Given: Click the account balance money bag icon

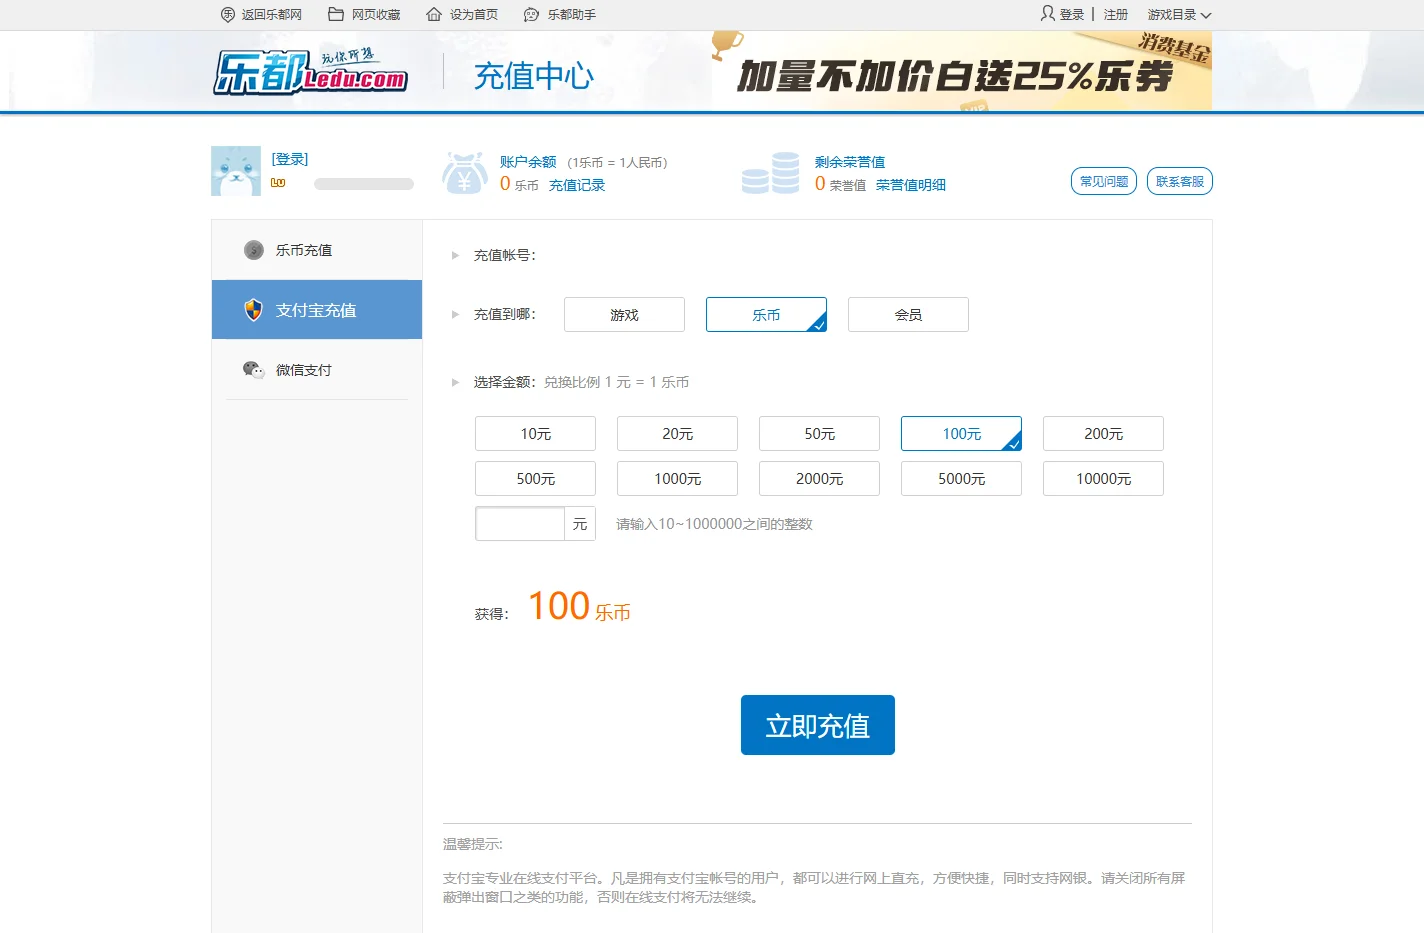Looking at the screenshot, I should click(x=465, y=173).
